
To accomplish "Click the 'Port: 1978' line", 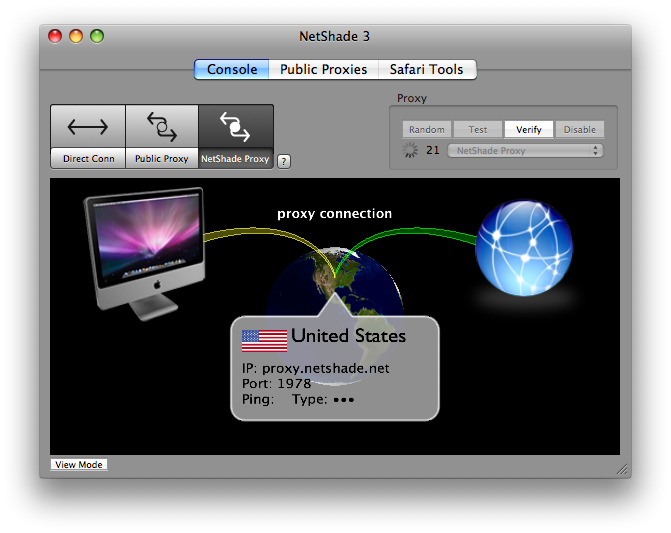I will click(x=276, y=384).
